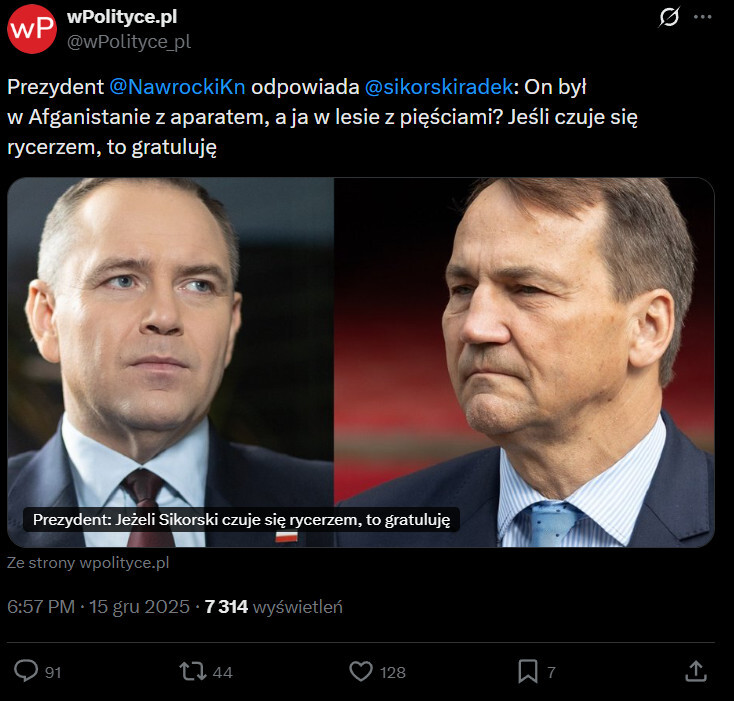This screenshot has width=734, height=701.
Task: Like the post with the heart icon
Action: click(x=361, y=671)
